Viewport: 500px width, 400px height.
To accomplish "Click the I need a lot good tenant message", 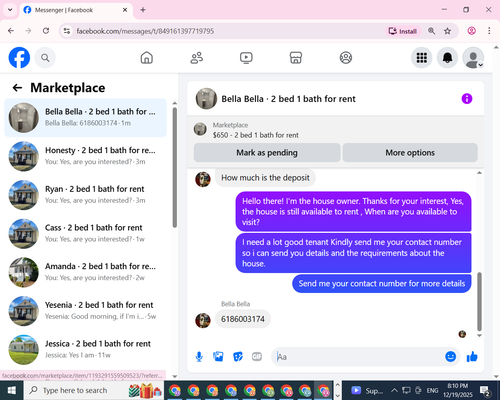I will pos(353,253).
